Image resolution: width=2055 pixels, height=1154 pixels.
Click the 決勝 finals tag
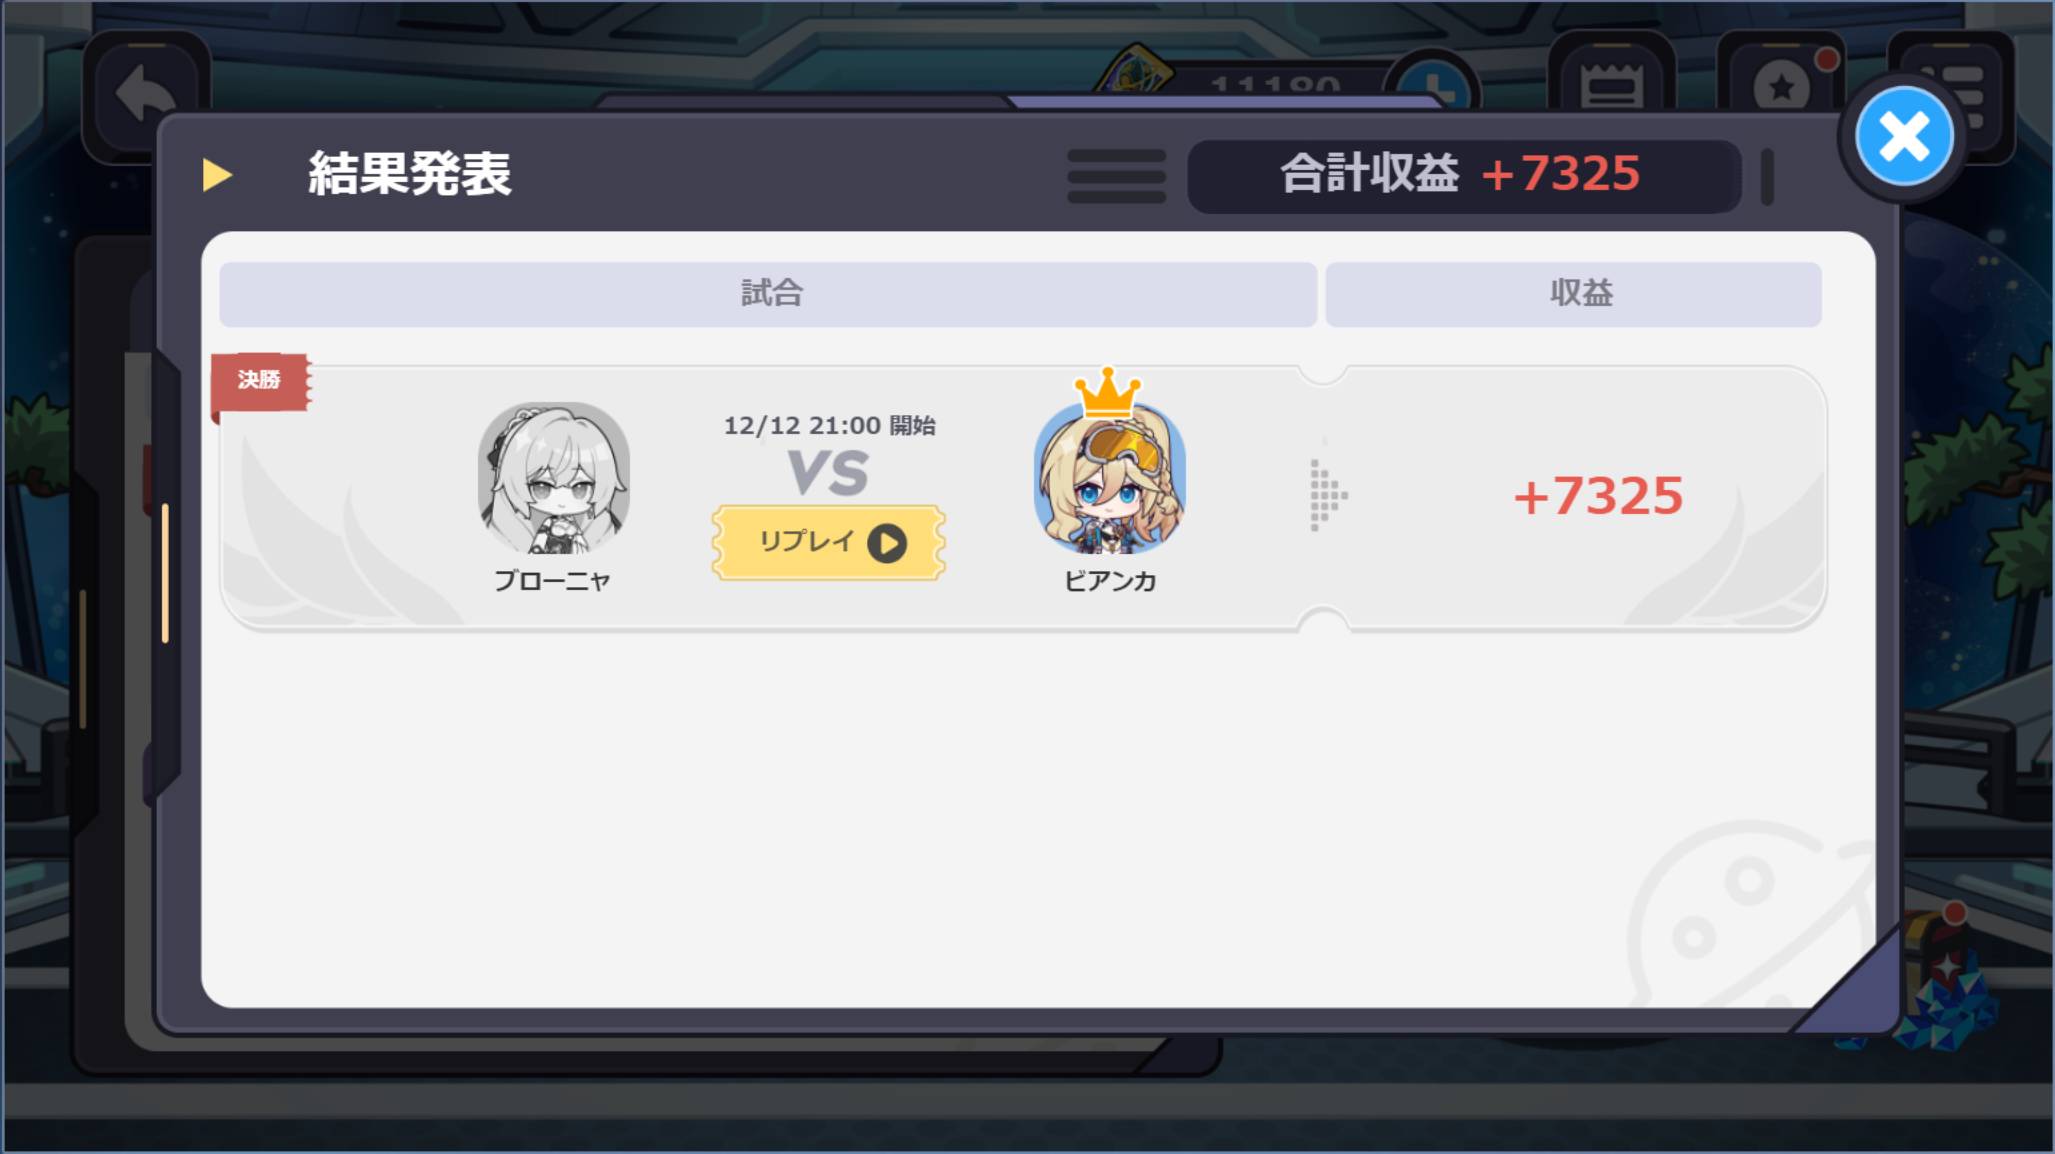point(260,380)
